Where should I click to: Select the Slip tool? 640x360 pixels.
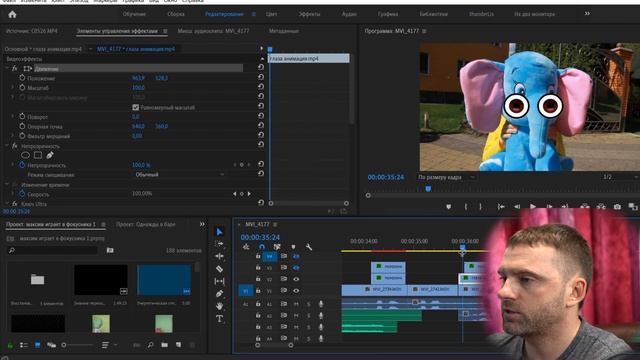219,281
